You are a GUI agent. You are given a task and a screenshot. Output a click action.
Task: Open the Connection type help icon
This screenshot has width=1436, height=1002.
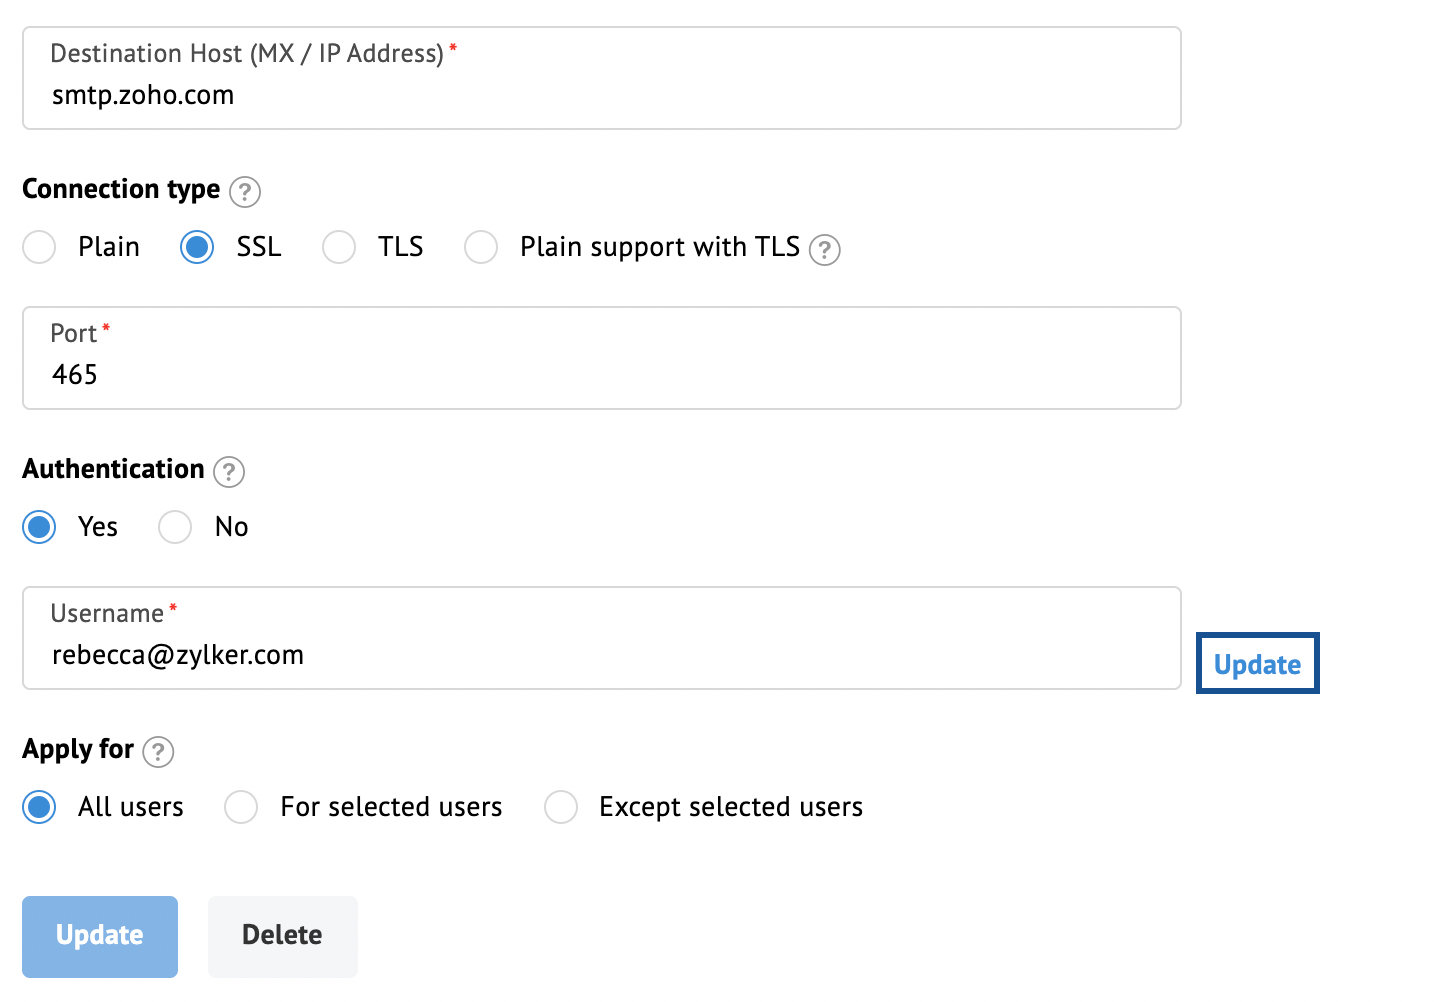[245, 191]
